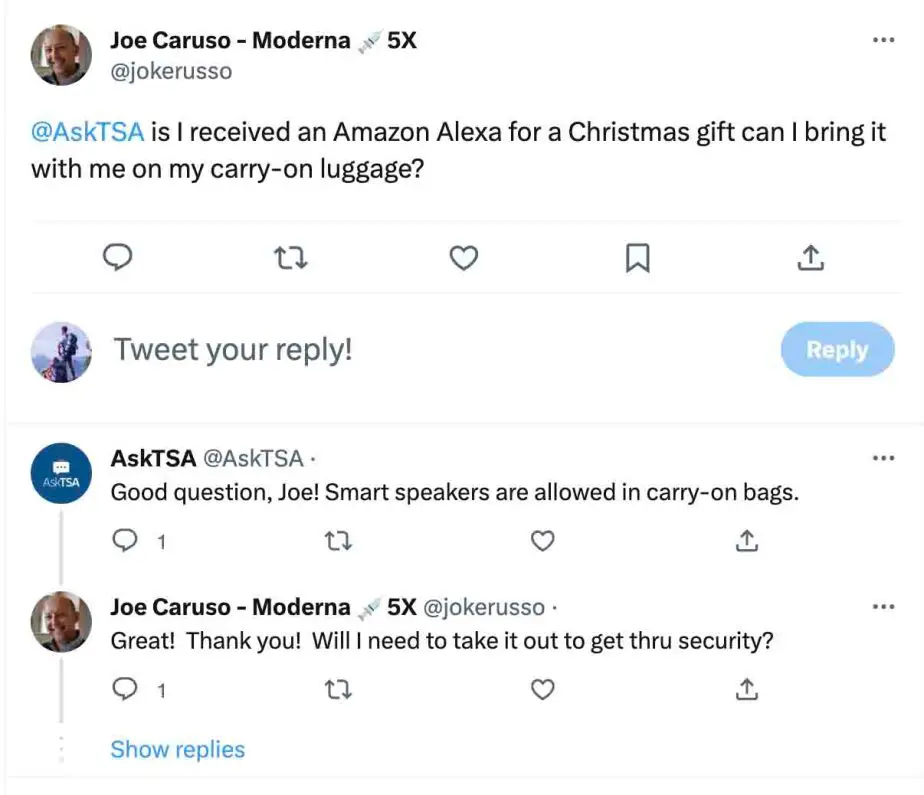Open the reply composer on Joe's tweet
Viewport: 924px width, 795px height.
(117, 258)
